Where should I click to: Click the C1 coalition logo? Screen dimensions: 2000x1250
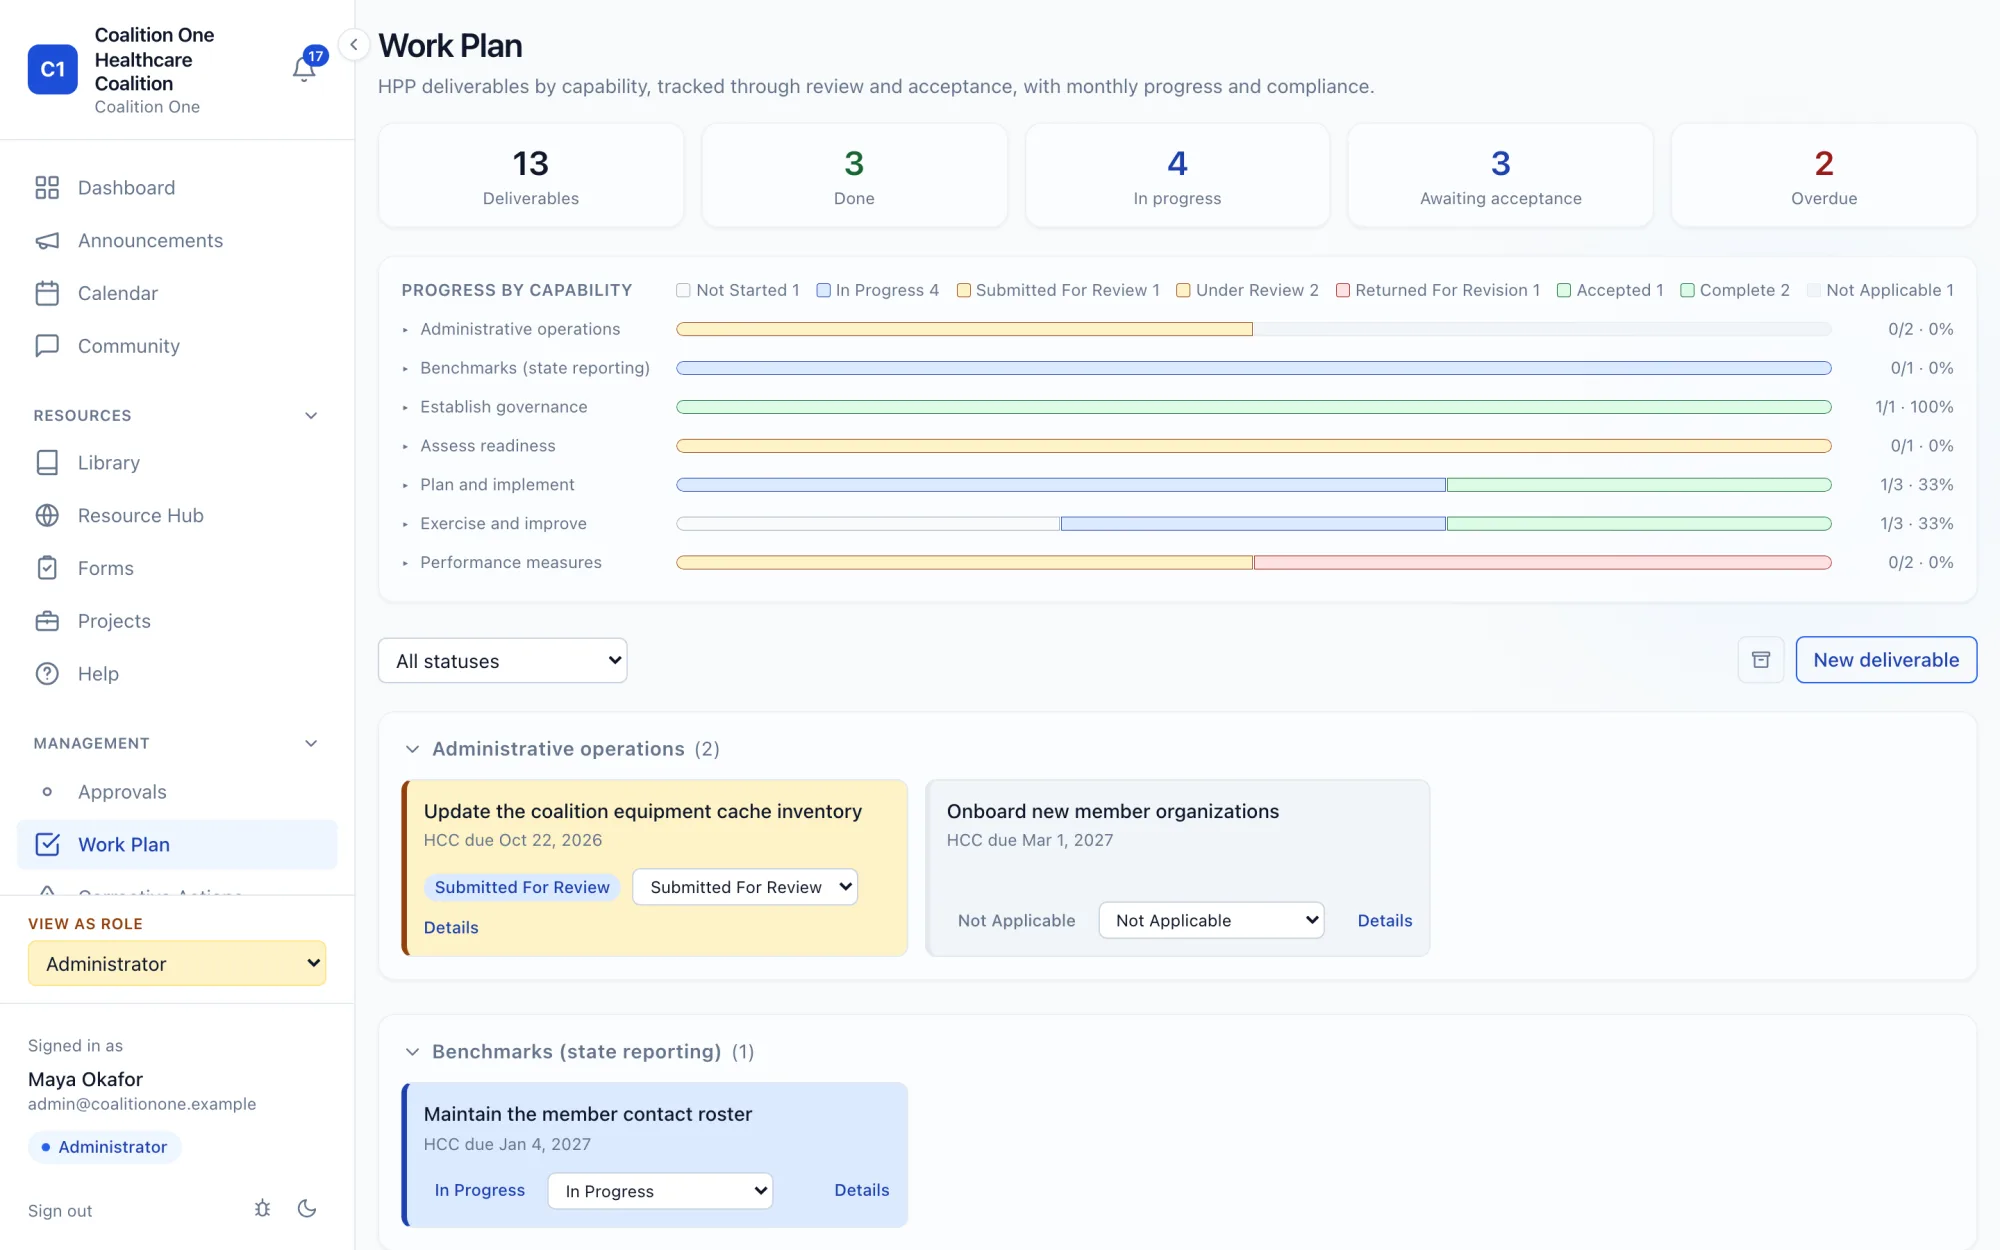pyautogui.click(x=53, y=69)
